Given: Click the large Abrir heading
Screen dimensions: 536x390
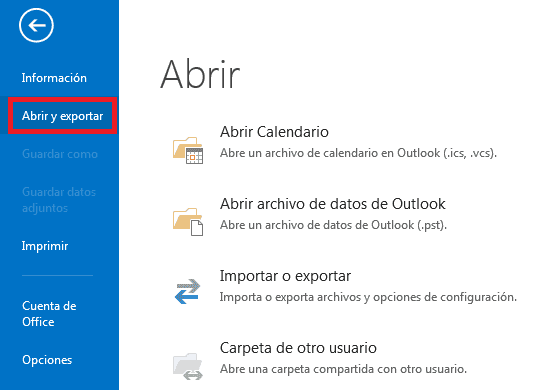Looking at the screenshot, I should [x=200, y=74].
